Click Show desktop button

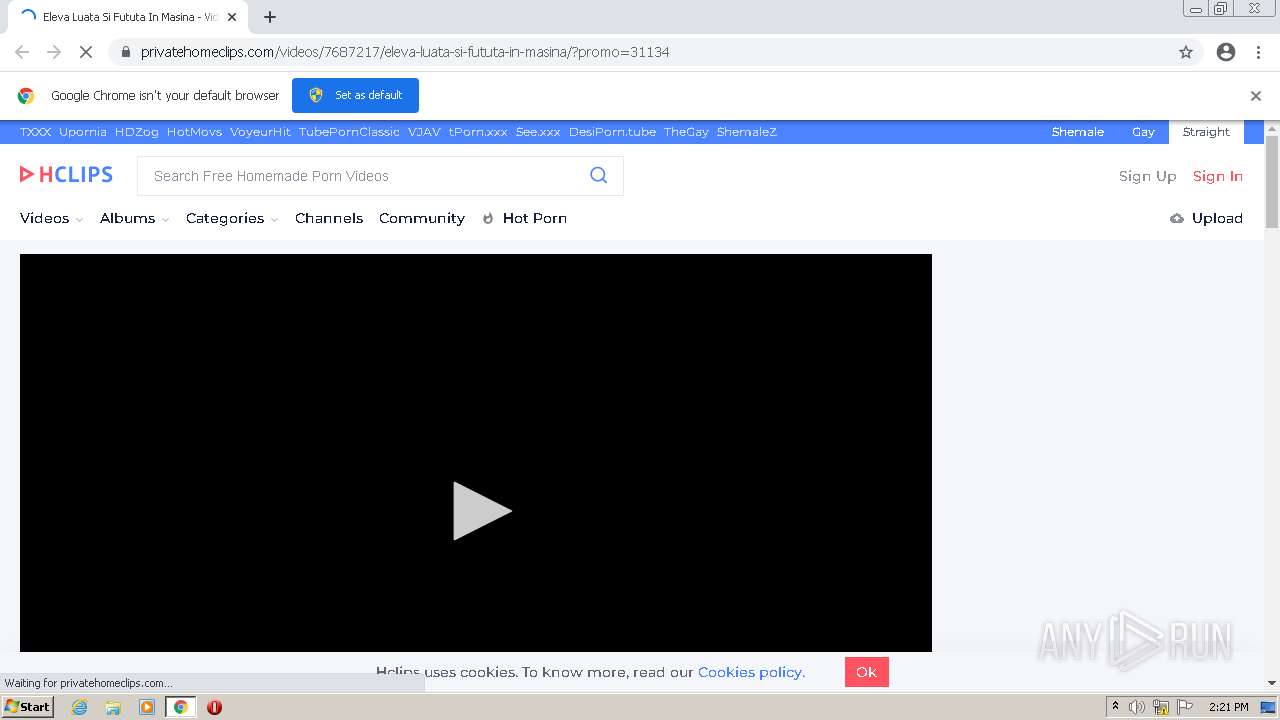[x=1269, y=707]
